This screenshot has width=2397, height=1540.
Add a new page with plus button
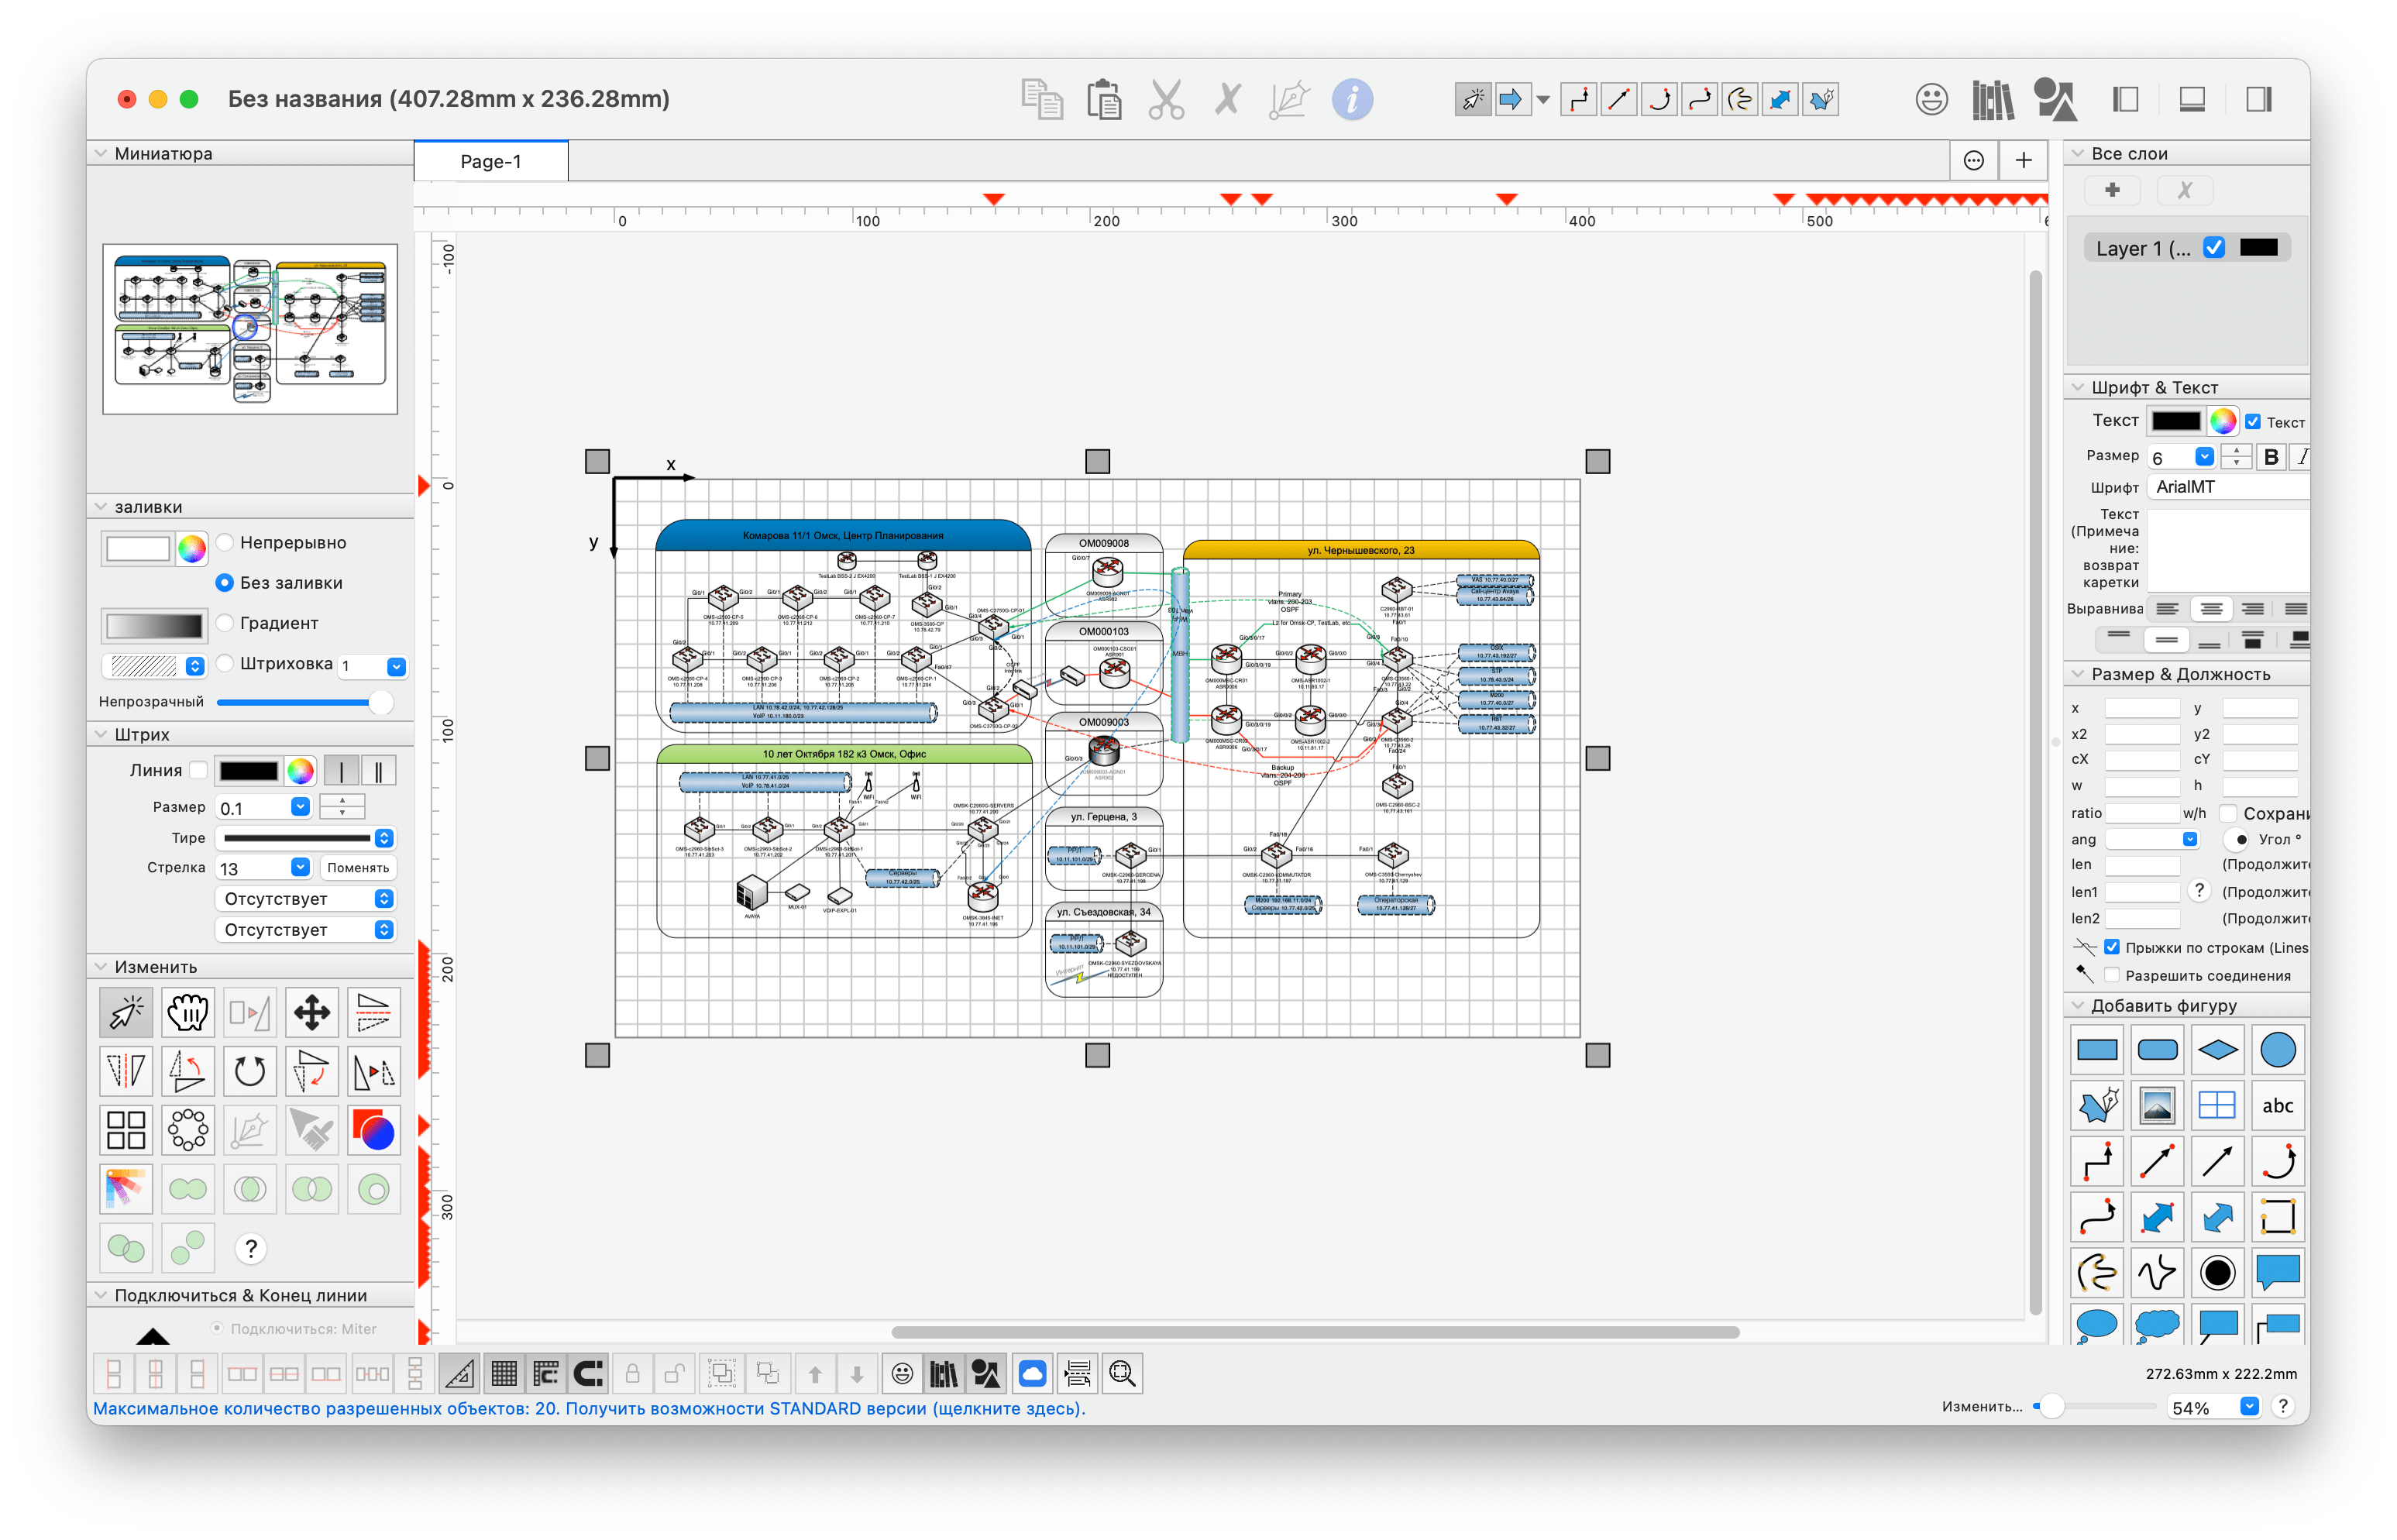[x=2023, y=161]
